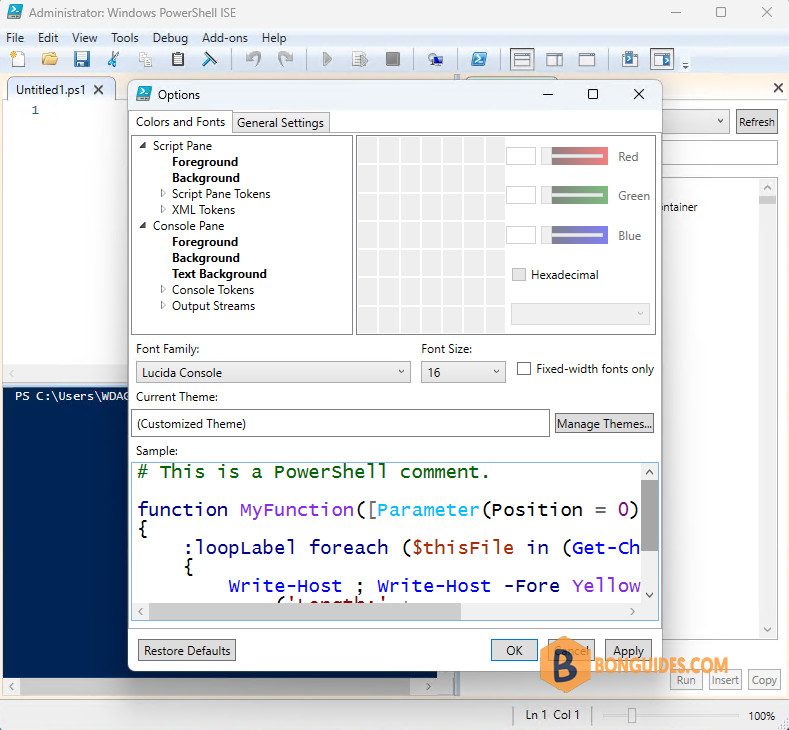Start PowerShell.exe from the blue console icon
The height and width of the screenshot is (730, 789).
[x=479, y=59]
